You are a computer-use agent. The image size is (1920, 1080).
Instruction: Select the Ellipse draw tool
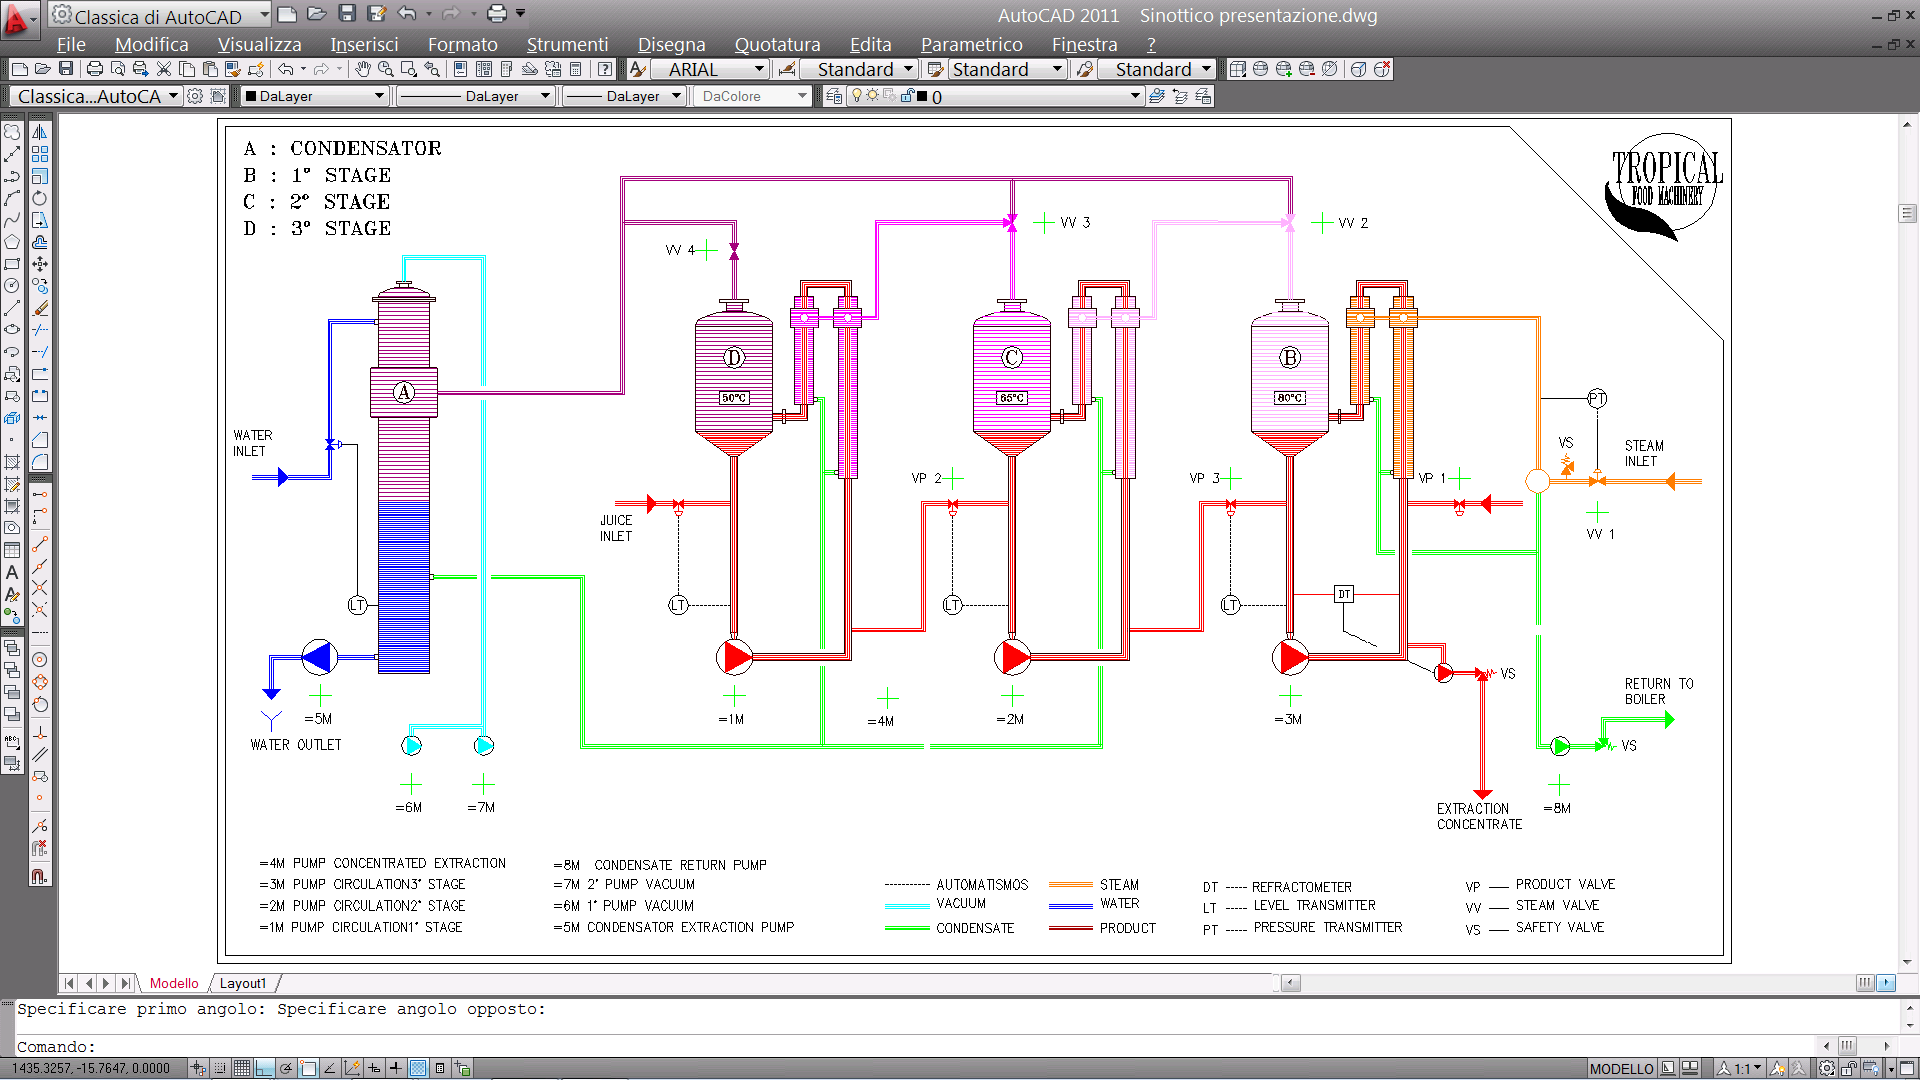12,329
